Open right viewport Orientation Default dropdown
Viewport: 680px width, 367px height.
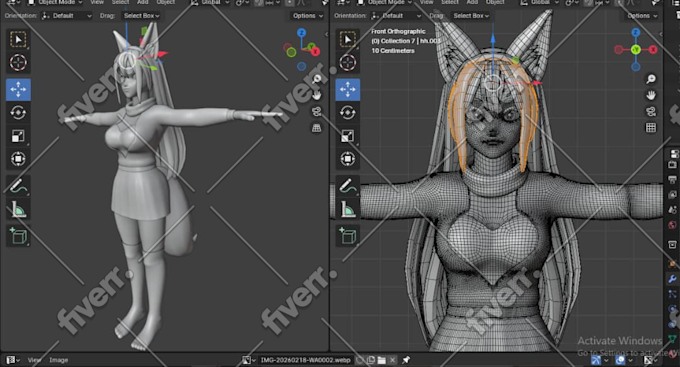click(x=396, y=16)
